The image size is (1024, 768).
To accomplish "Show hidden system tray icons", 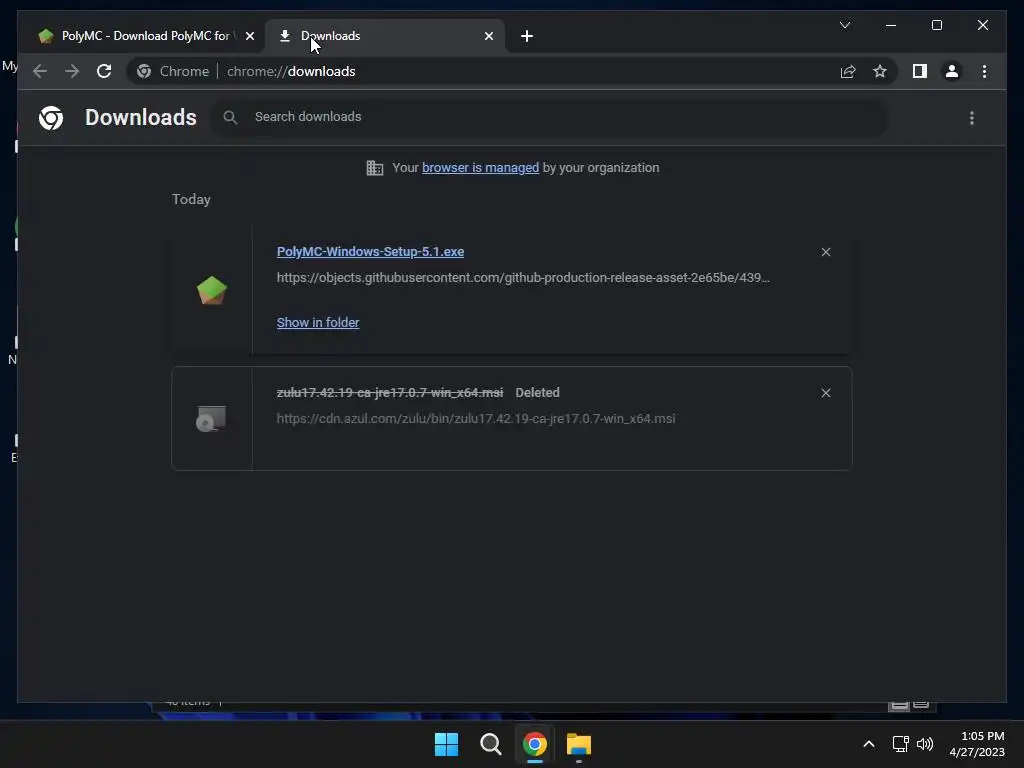I will [869, 744].
